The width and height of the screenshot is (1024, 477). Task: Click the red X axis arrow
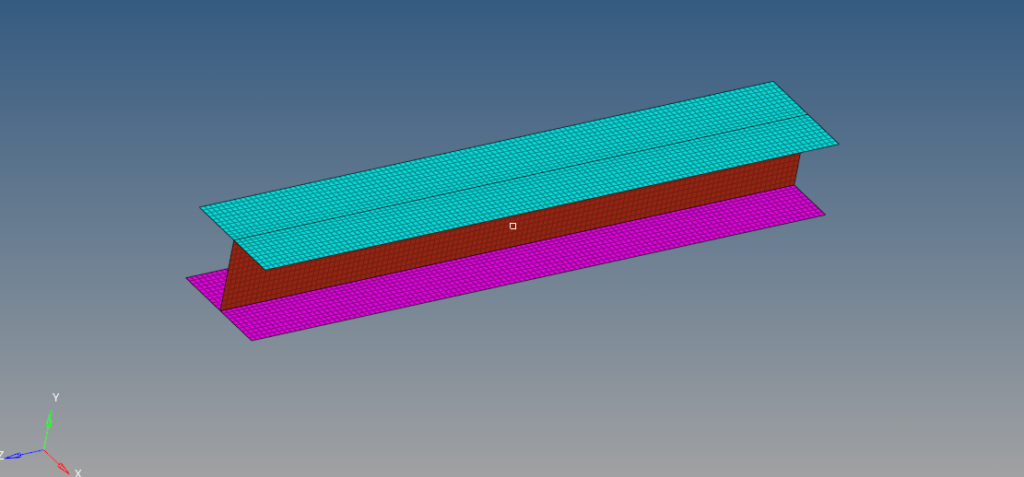pyautogui.click(x=57, y=461)
